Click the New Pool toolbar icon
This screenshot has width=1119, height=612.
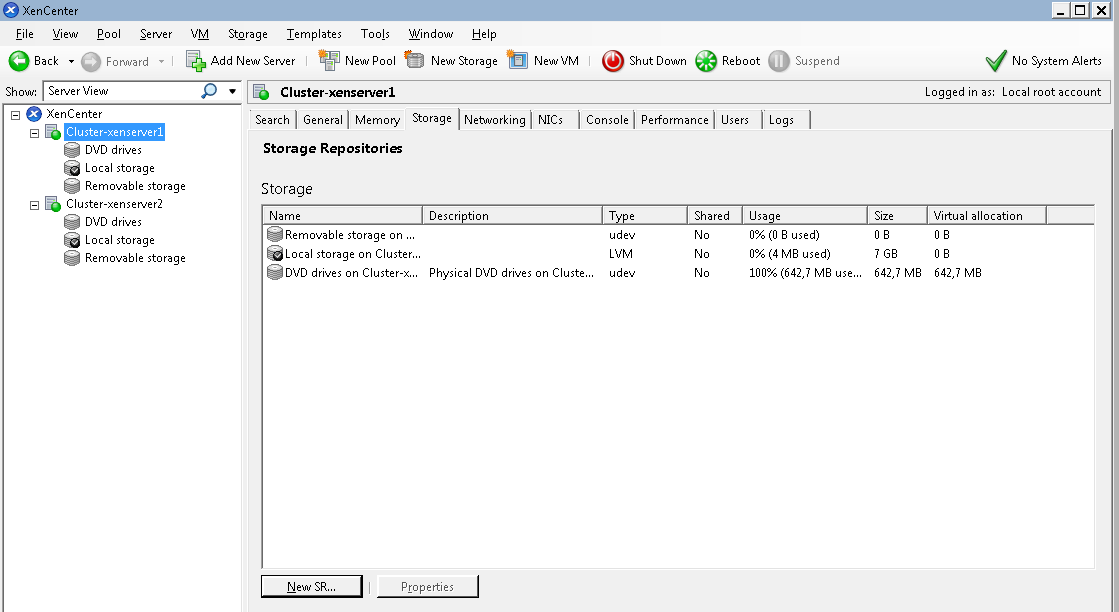point(329,60)
